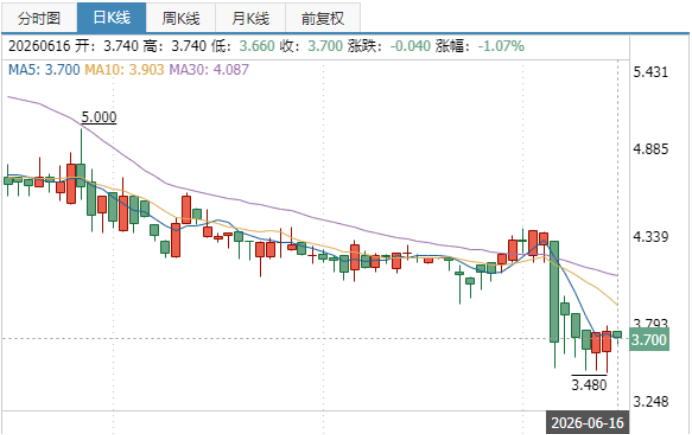Viewport: 692px width, 435px height.
Task: Click the 3.480 low price marker
Action: pyautogui.click(x=589, y=385)
